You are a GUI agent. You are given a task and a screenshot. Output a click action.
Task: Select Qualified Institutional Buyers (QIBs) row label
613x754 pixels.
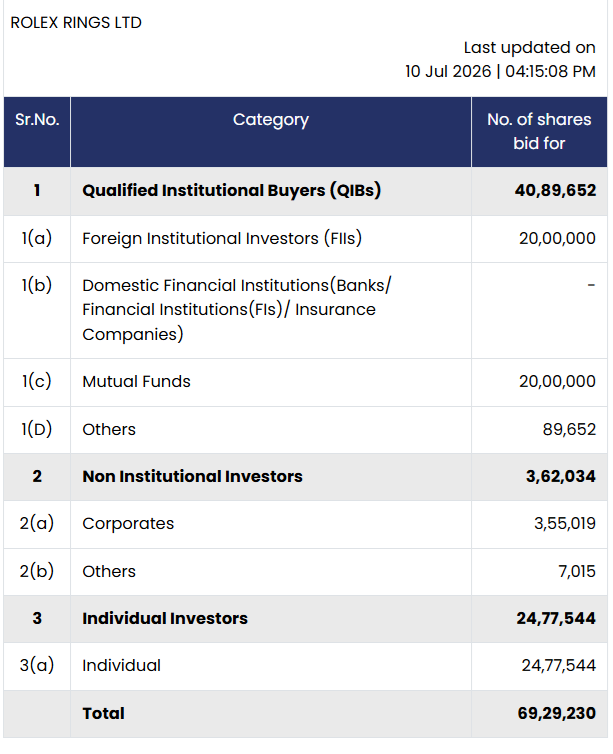tap(232, 190)
